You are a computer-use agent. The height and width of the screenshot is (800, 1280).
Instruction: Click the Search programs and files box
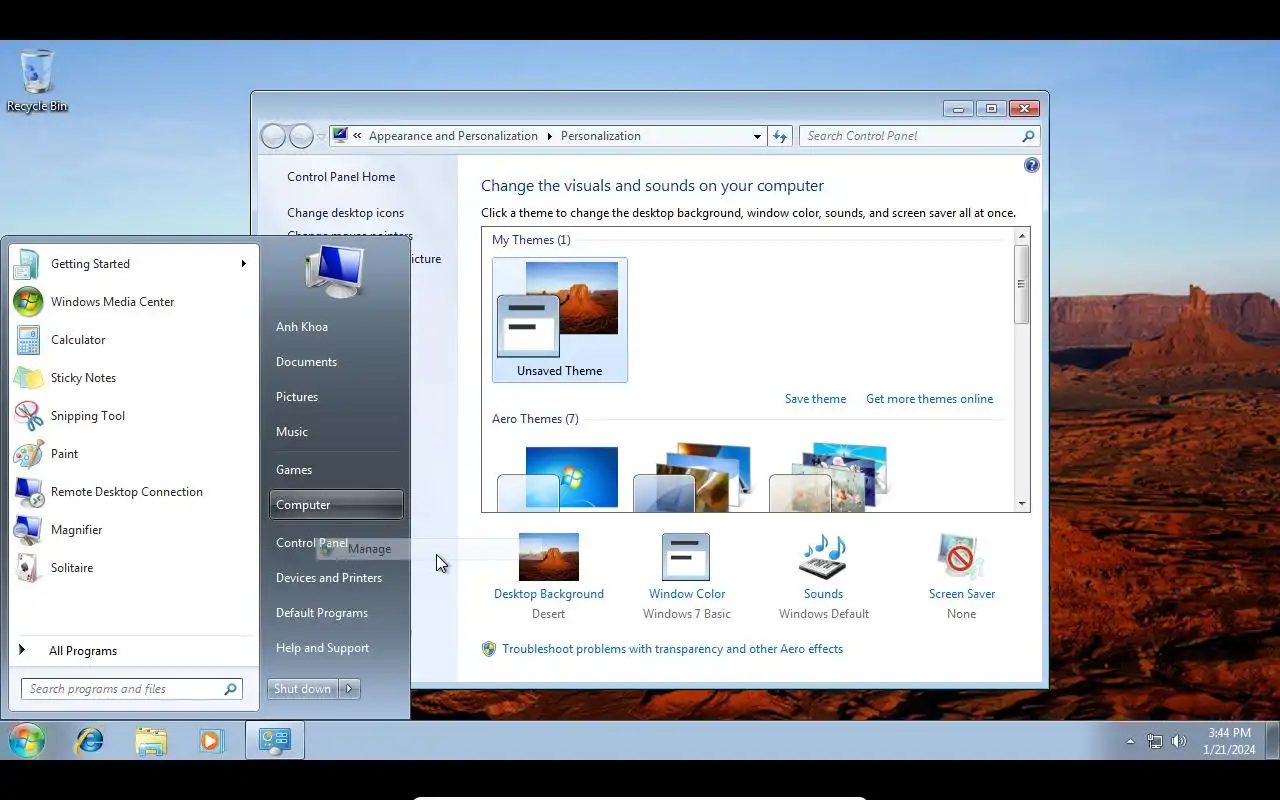(x=132, y=689)
